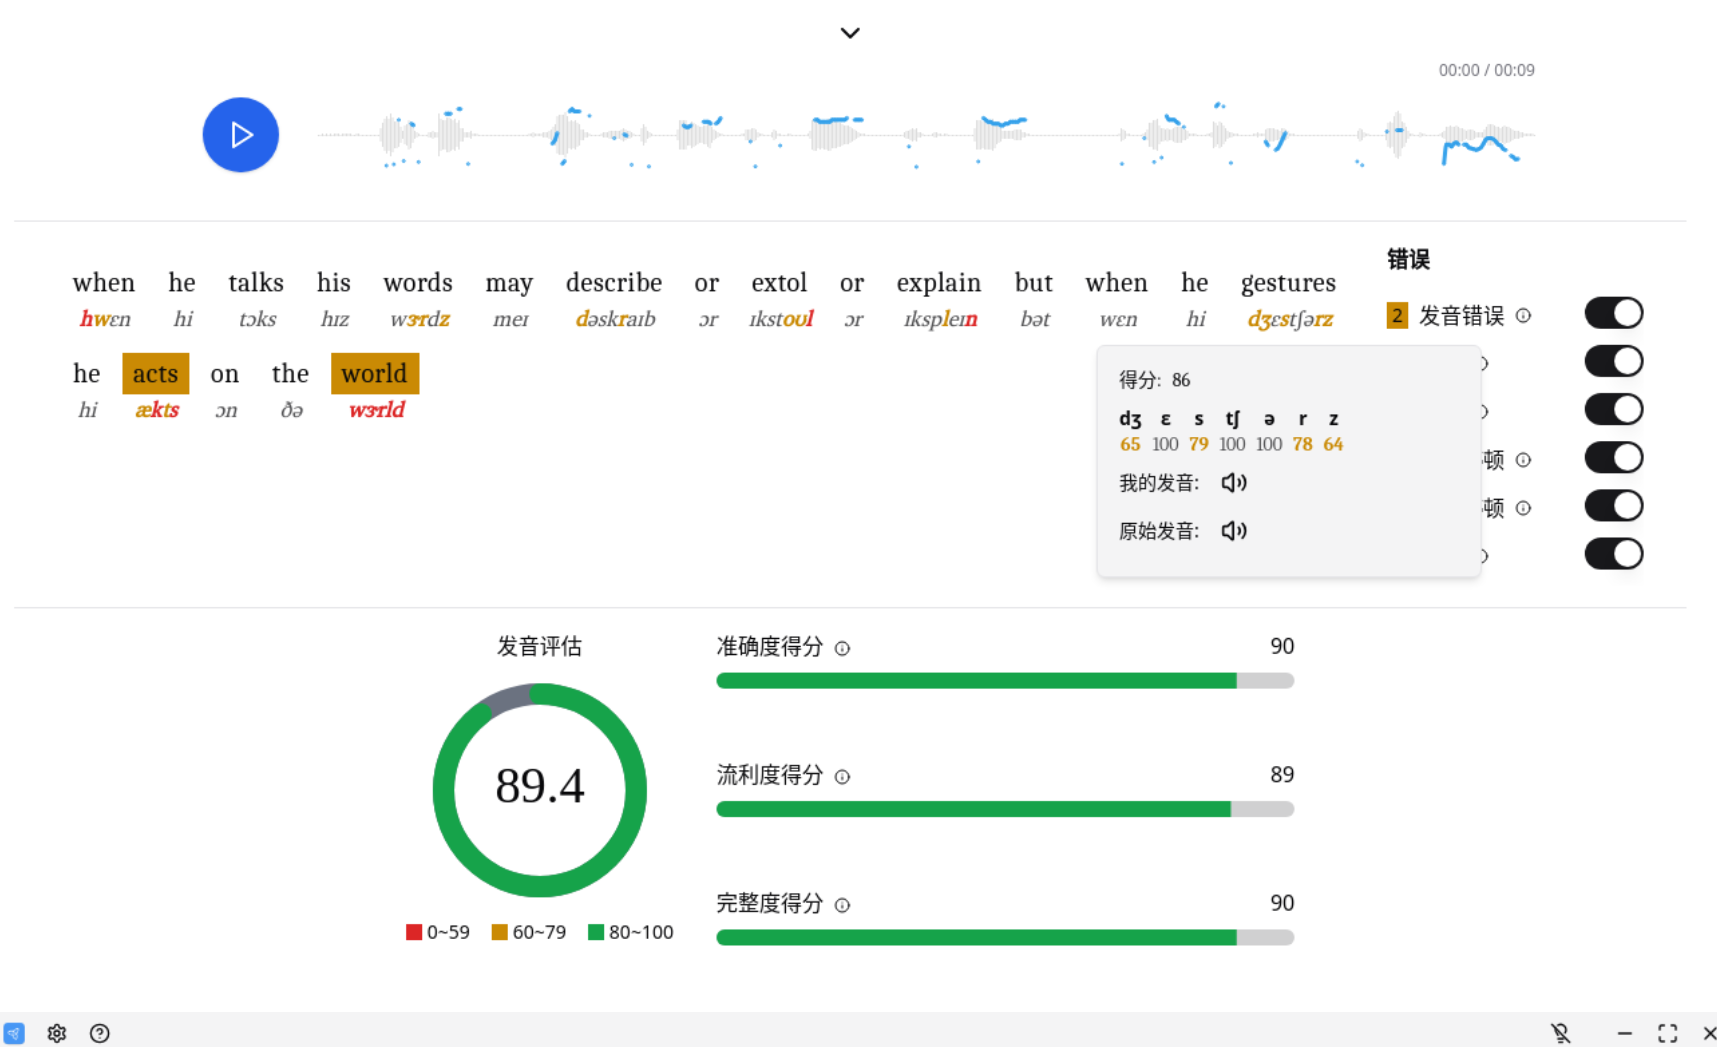Open help question mark icon
1717x1047 pixels.
tap(100, 1033)
